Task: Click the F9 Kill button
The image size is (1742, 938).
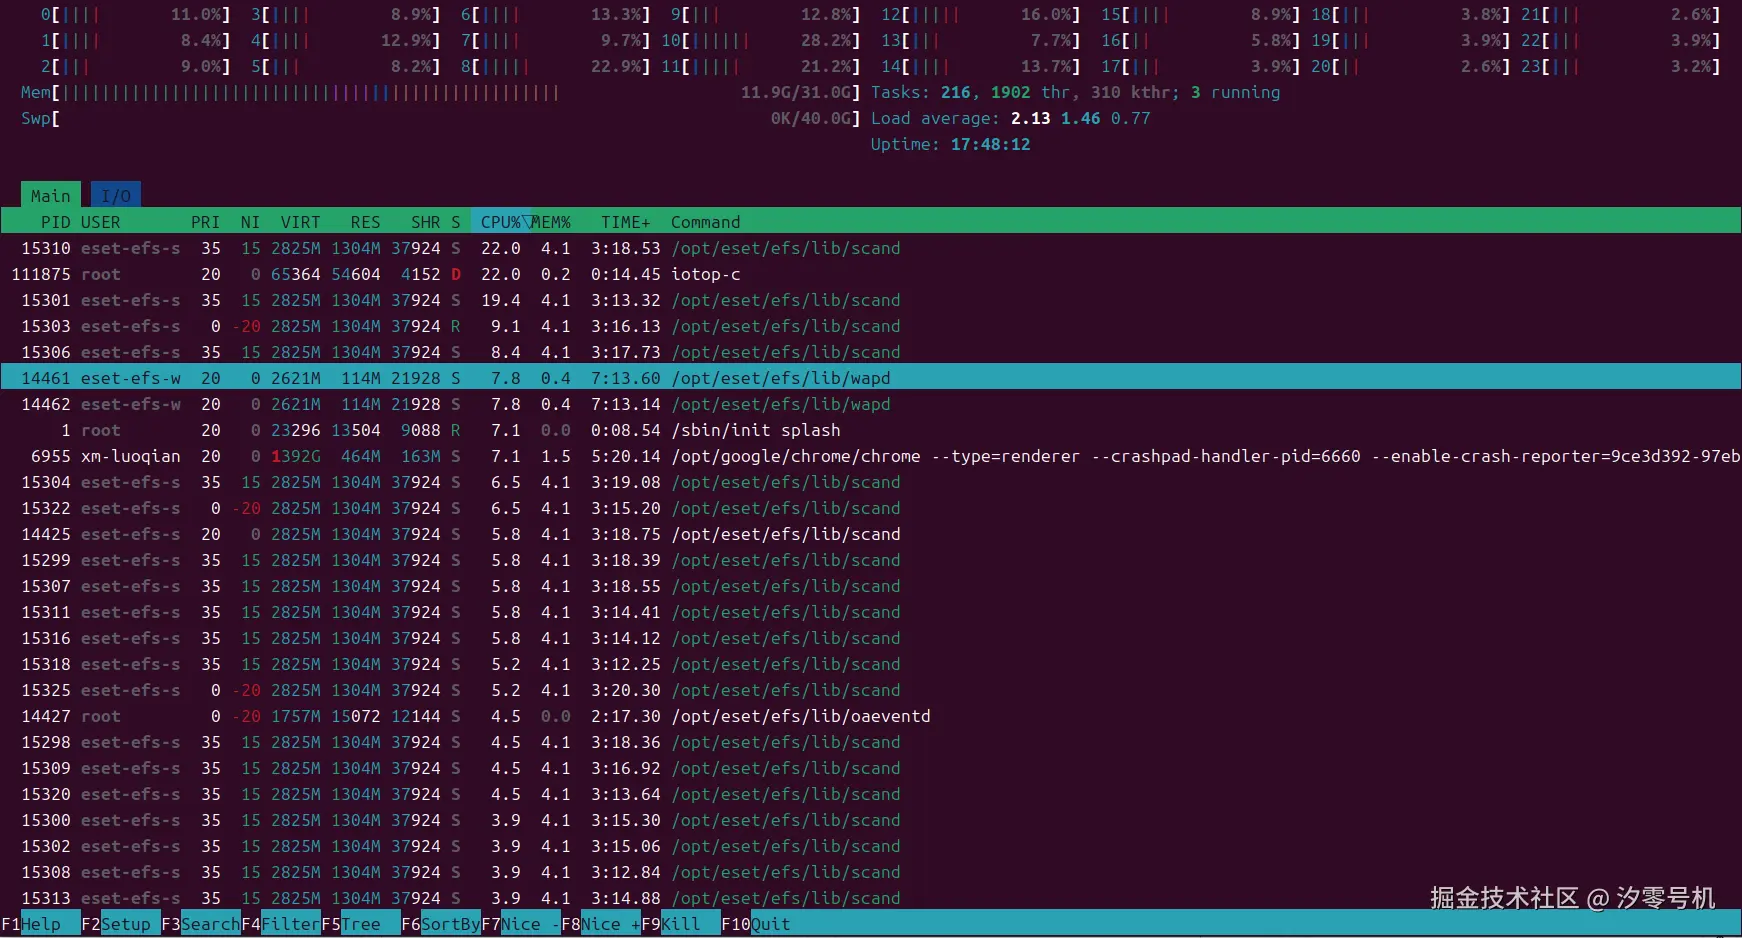Action: (x=680, y=924)
